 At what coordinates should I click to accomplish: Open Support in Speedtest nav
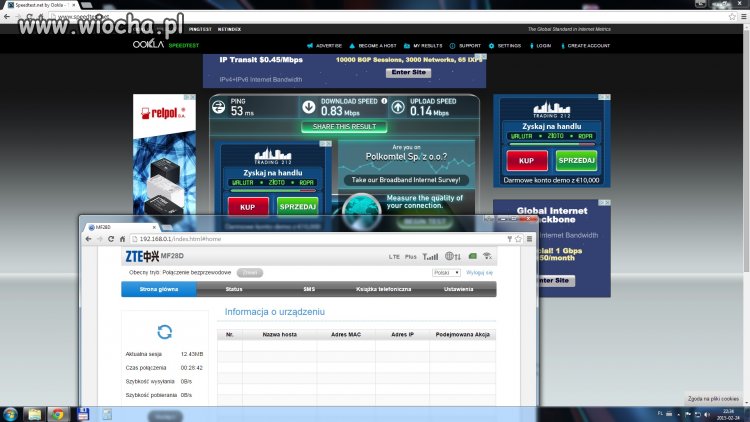click(x=465, y=46)
